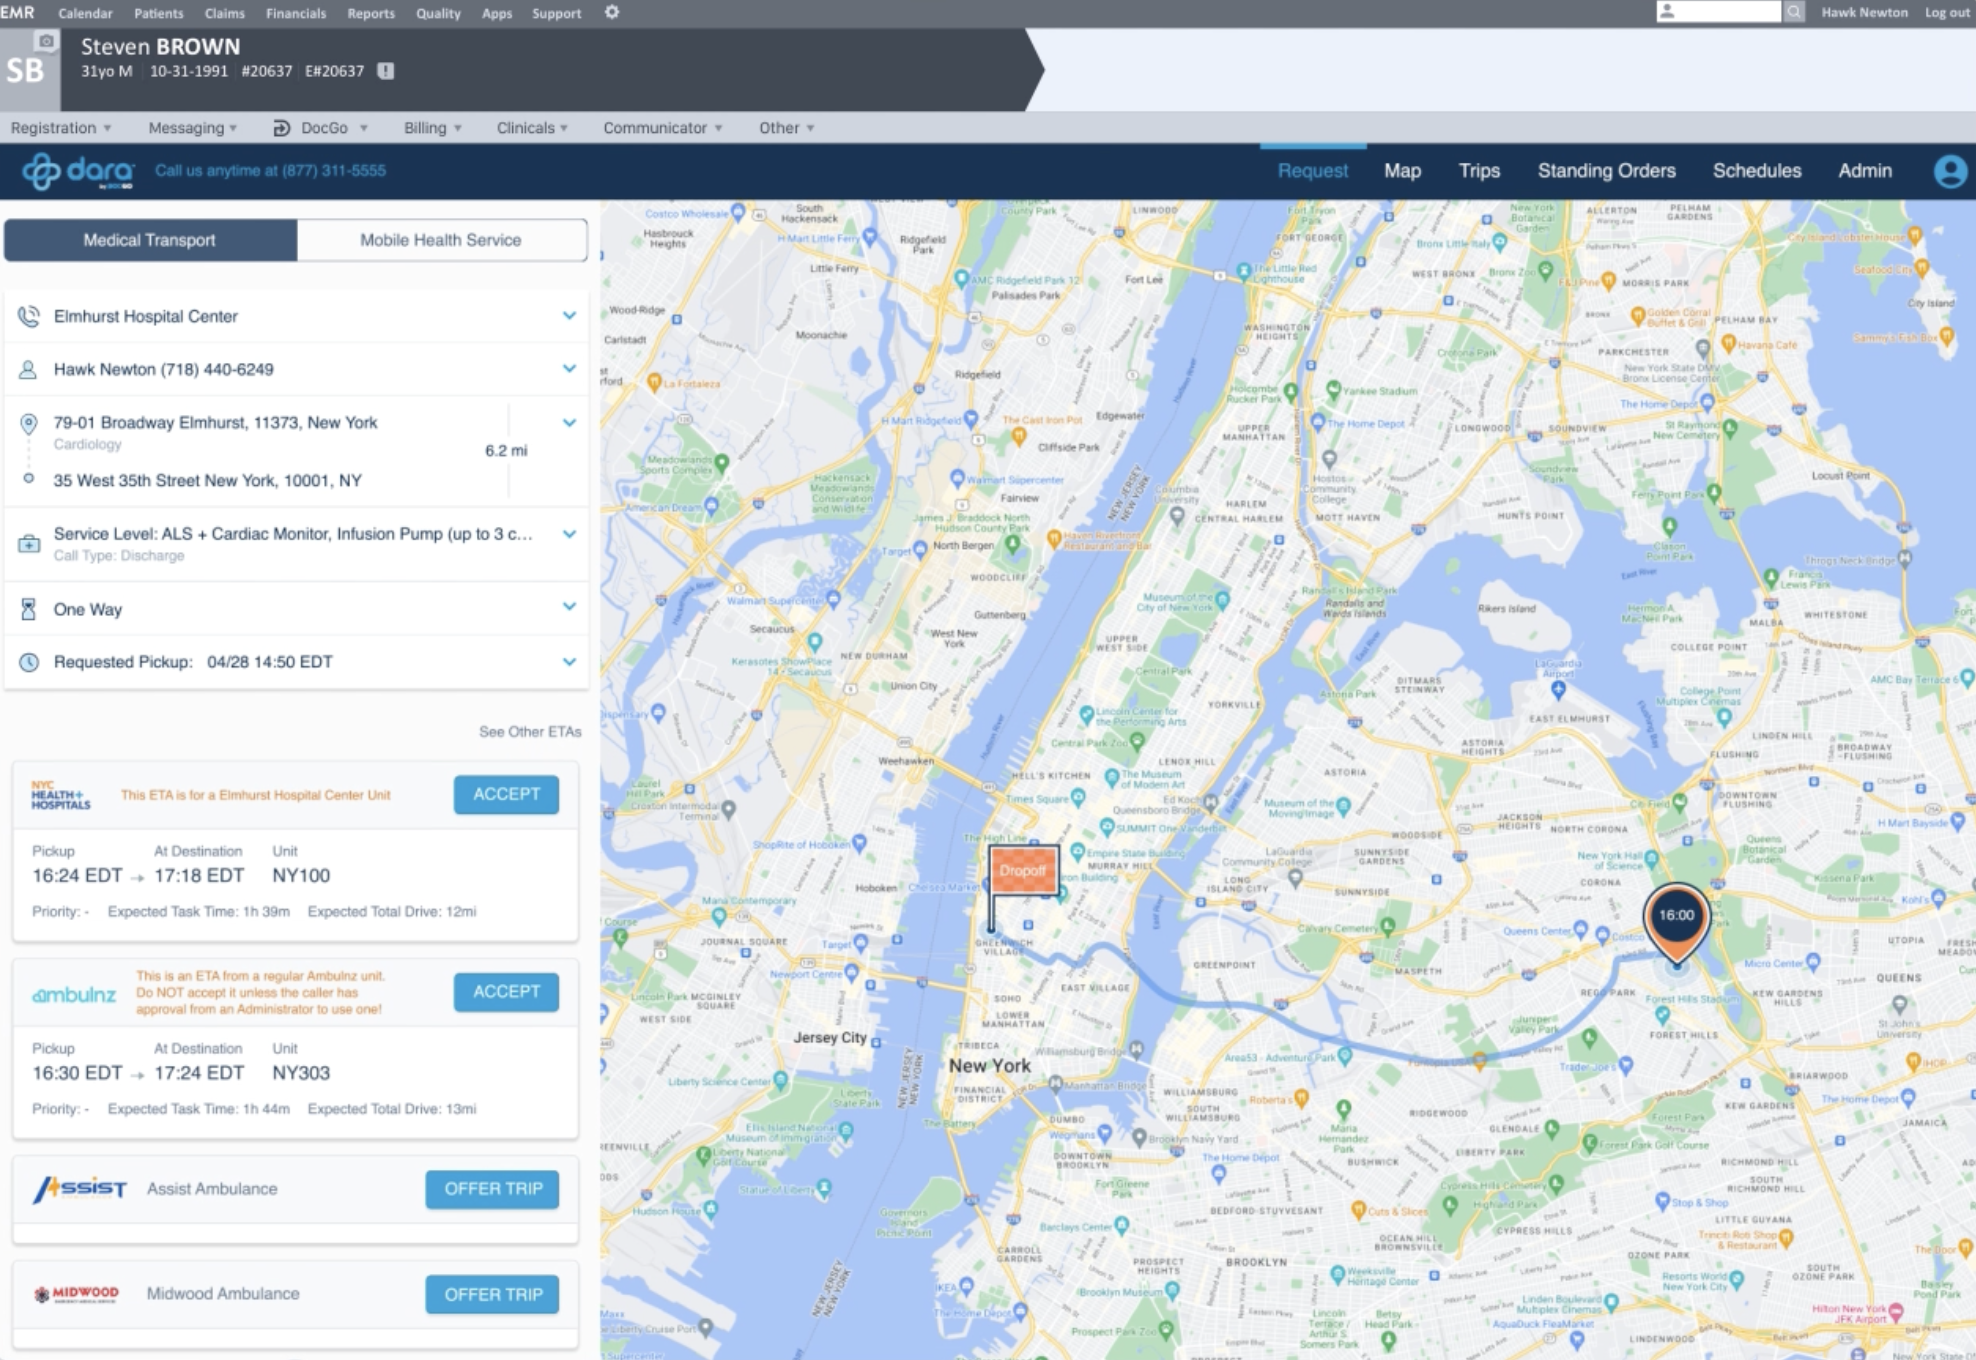Click the DocGo menu icon

point(282,128)
